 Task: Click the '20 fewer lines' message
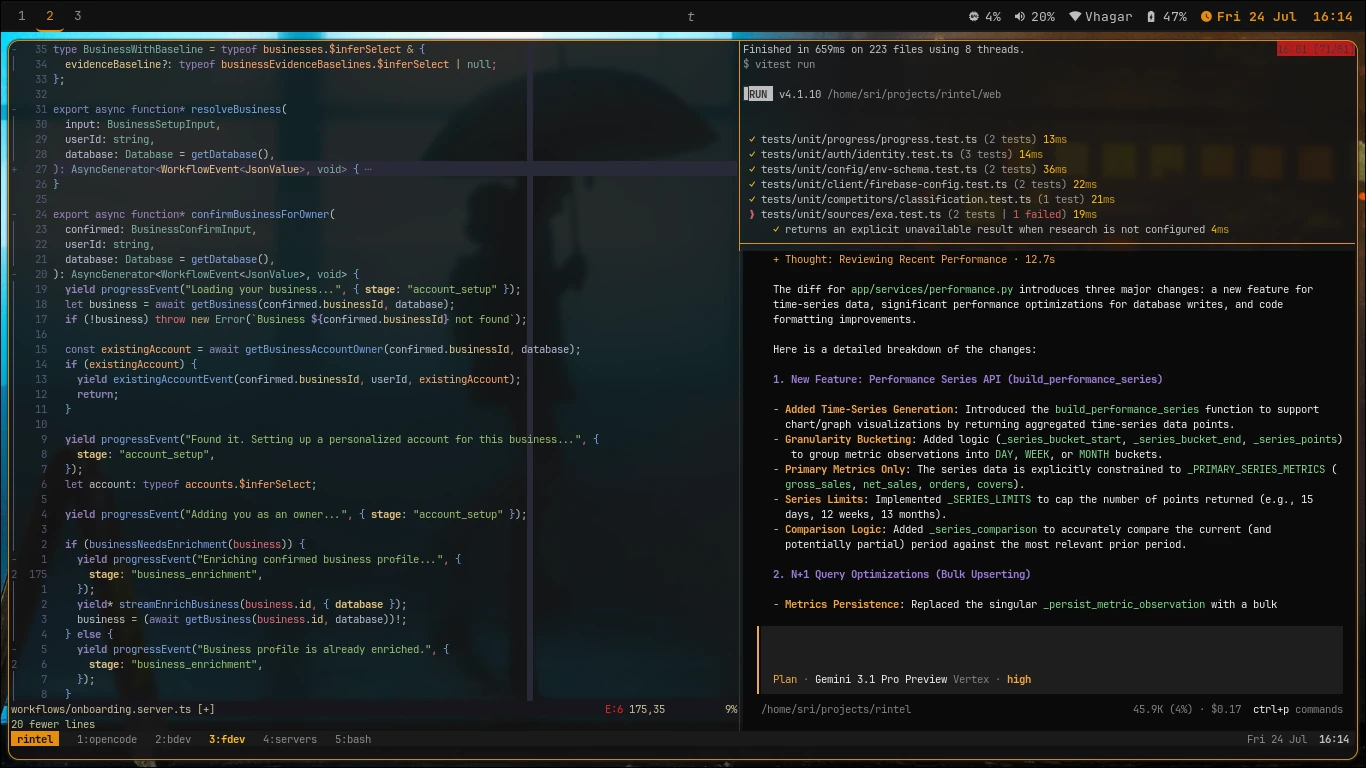[x=53, y=725]
